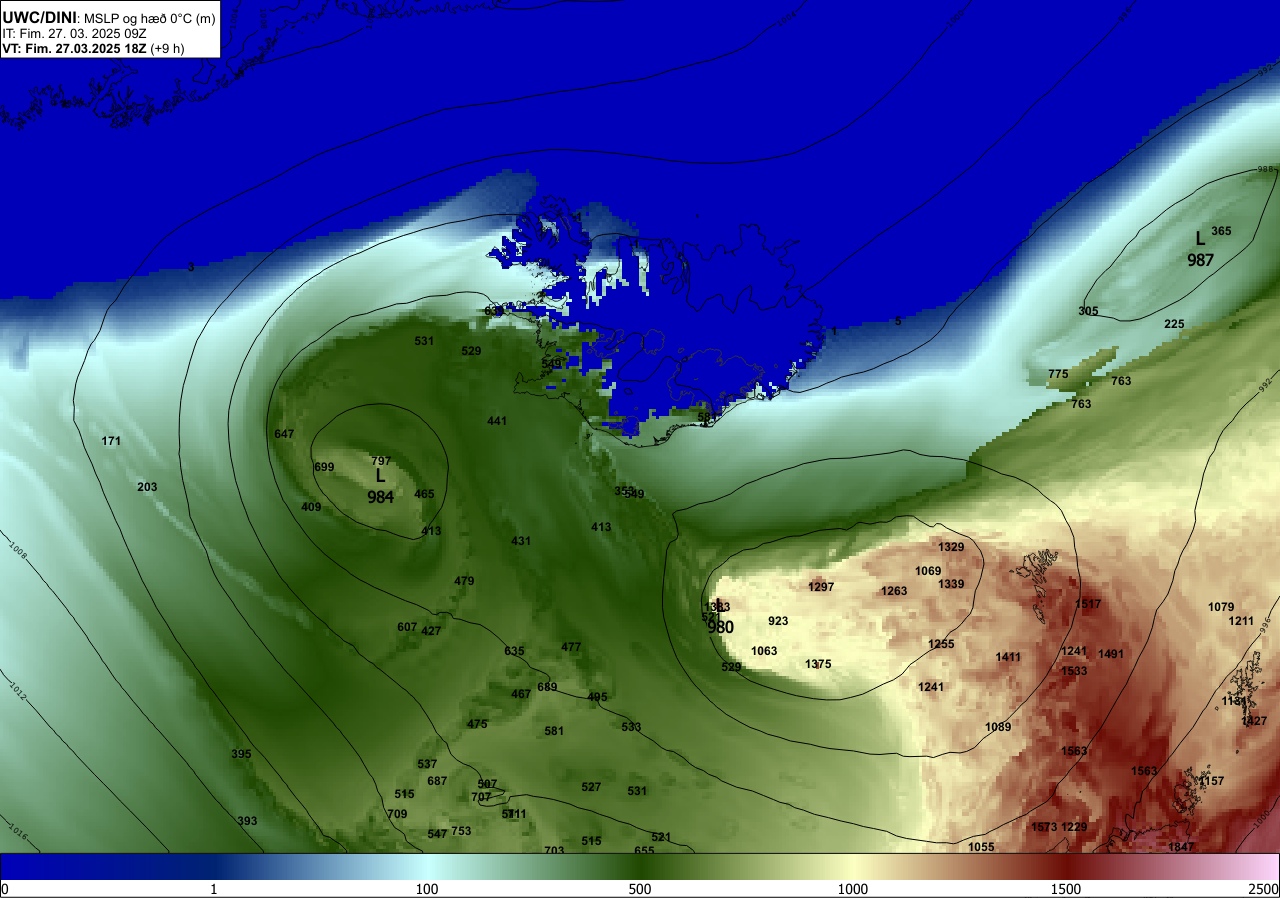Click the height value 687

tap(437, 781)
